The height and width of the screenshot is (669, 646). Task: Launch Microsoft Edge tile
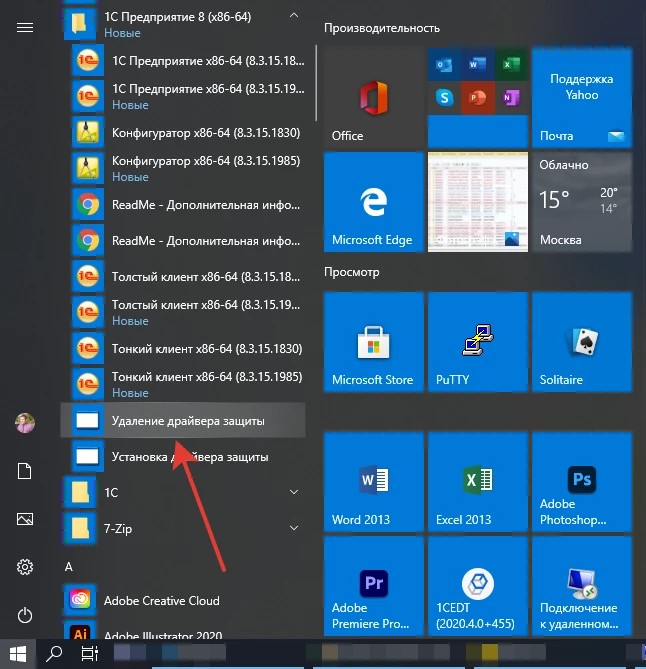pyautogui.click(x=373, y=201)
